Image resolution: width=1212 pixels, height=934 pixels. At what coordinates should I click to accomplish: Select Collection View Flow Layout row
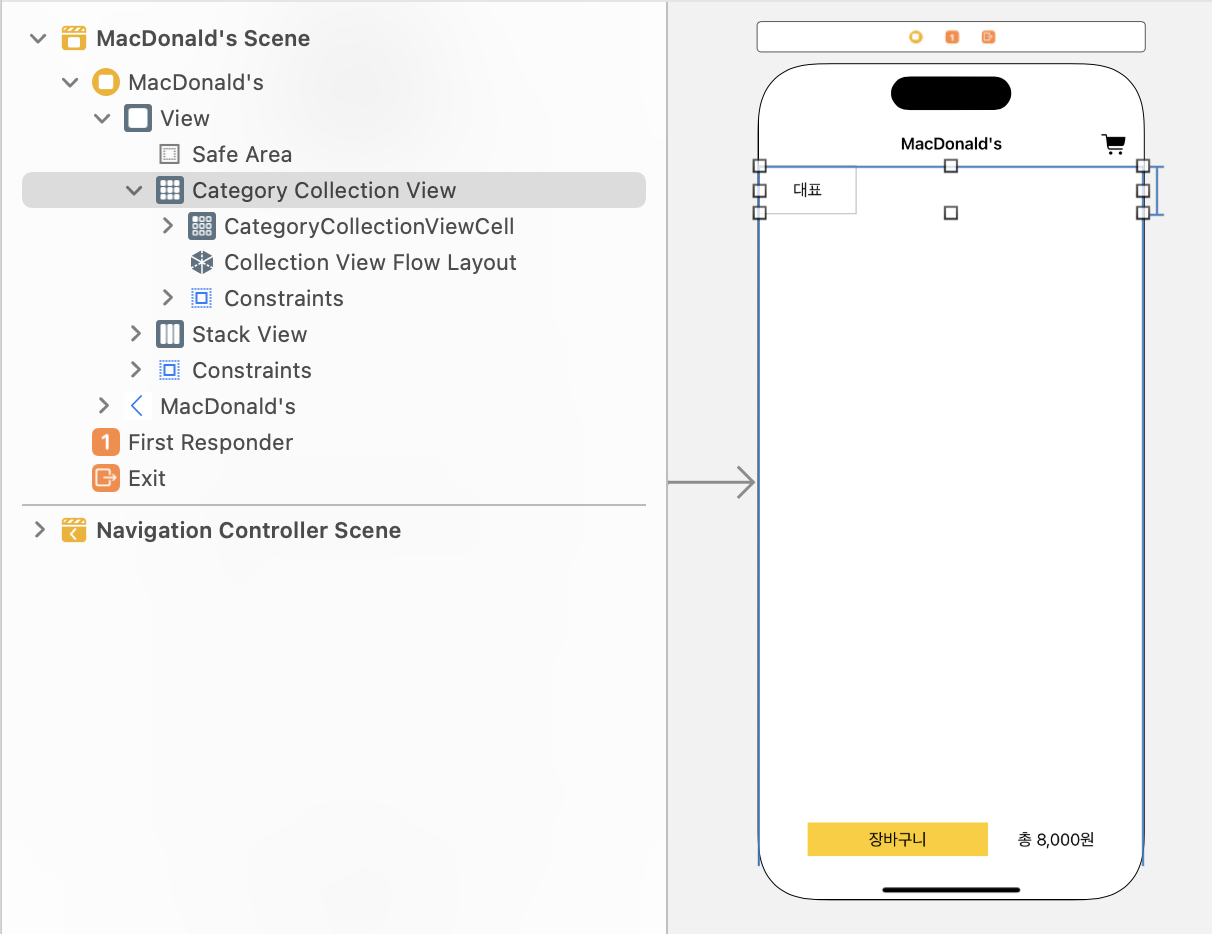334,262
